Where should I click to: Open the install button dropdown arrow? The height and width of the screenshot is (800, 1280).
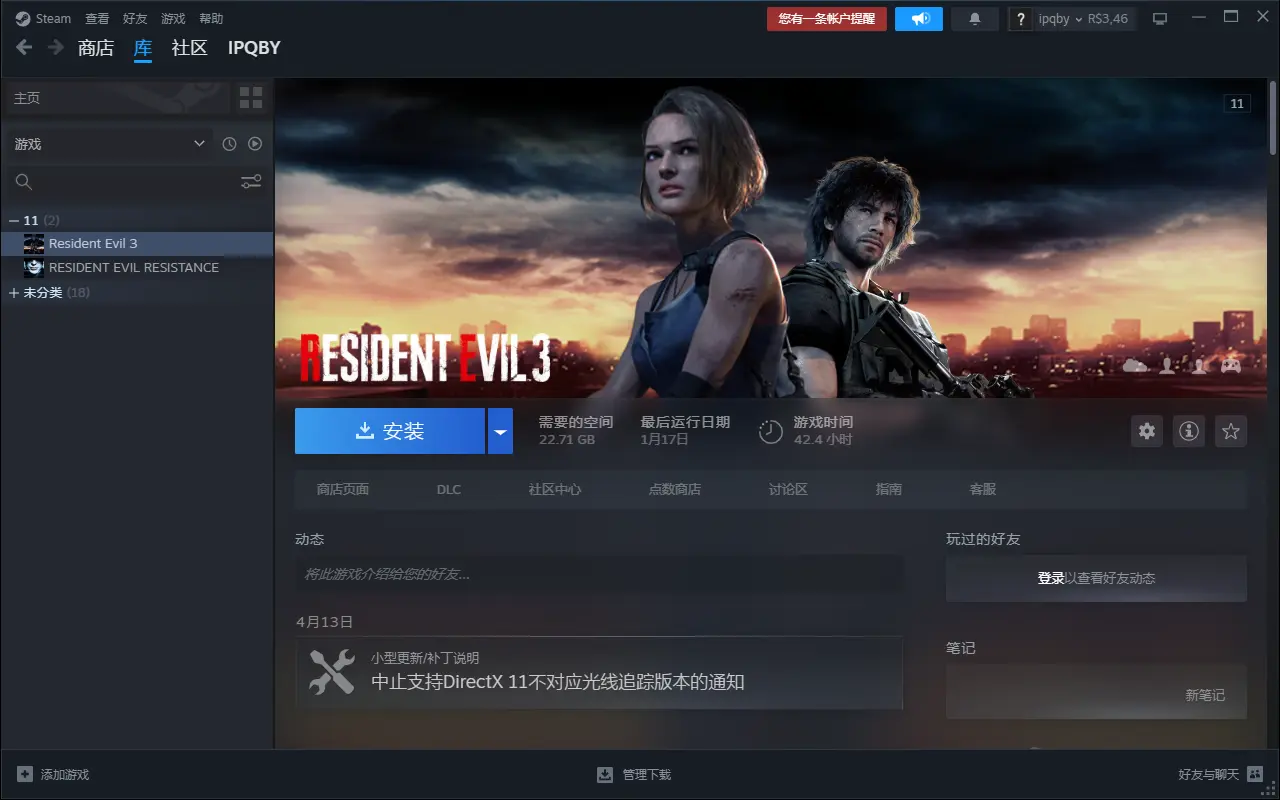click(x=500, y=431)
